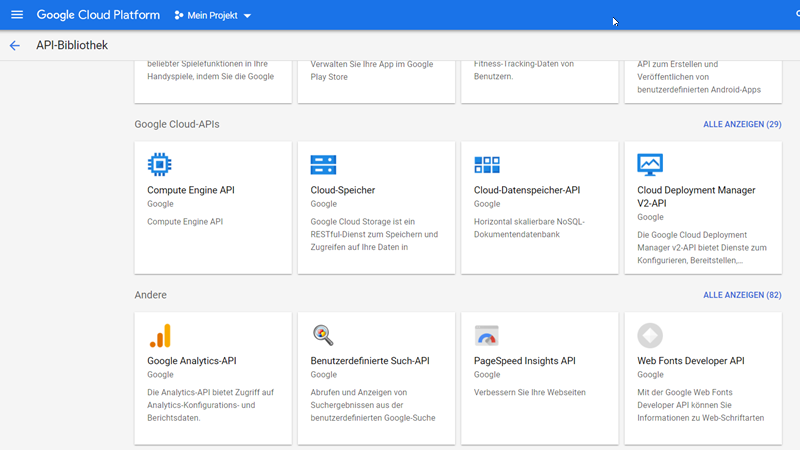Click the Compute Engine API chip icon

coord(159,164)
